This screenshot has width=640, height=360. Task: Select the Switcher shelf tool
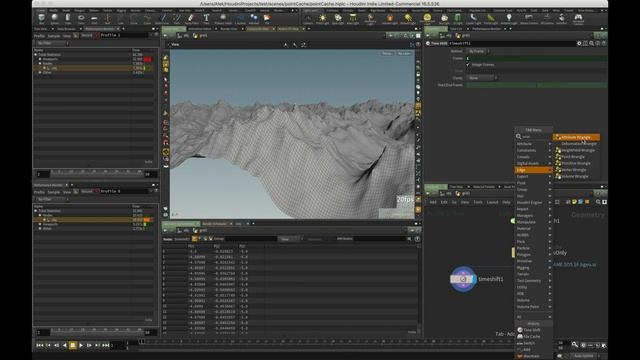562,18
